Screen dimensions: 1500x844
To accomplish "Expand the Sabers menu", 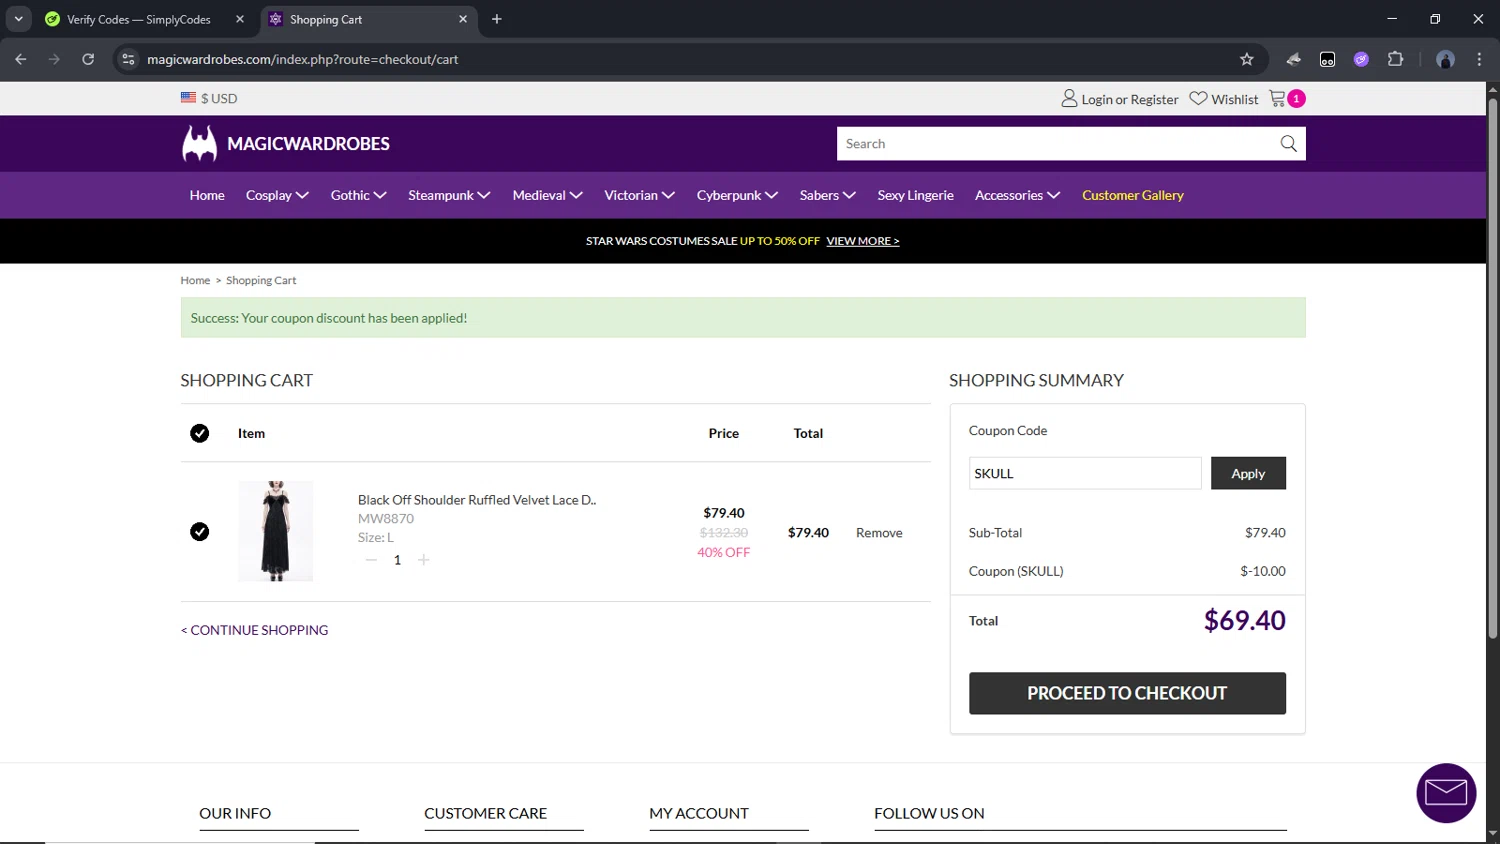I will (x=827, y=195).
